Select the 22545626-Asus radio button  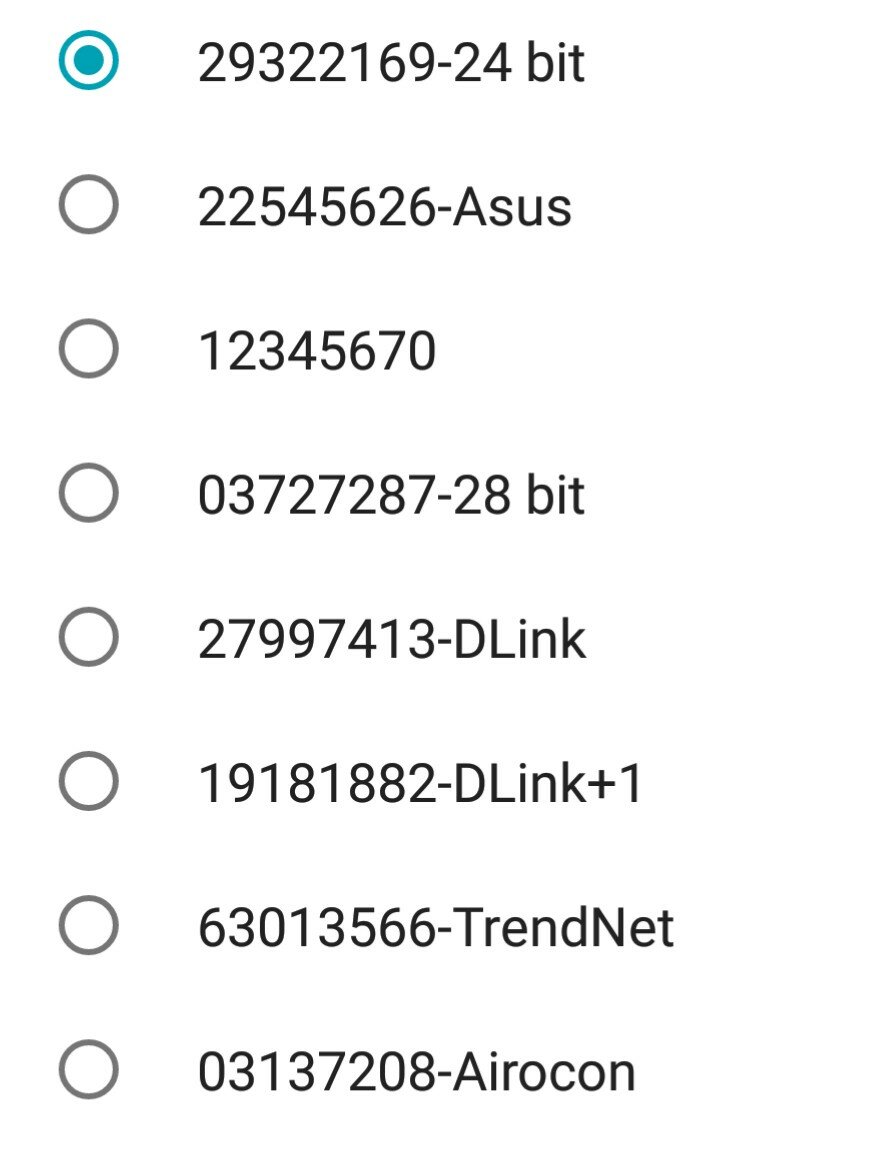click(x=89, y=207)
